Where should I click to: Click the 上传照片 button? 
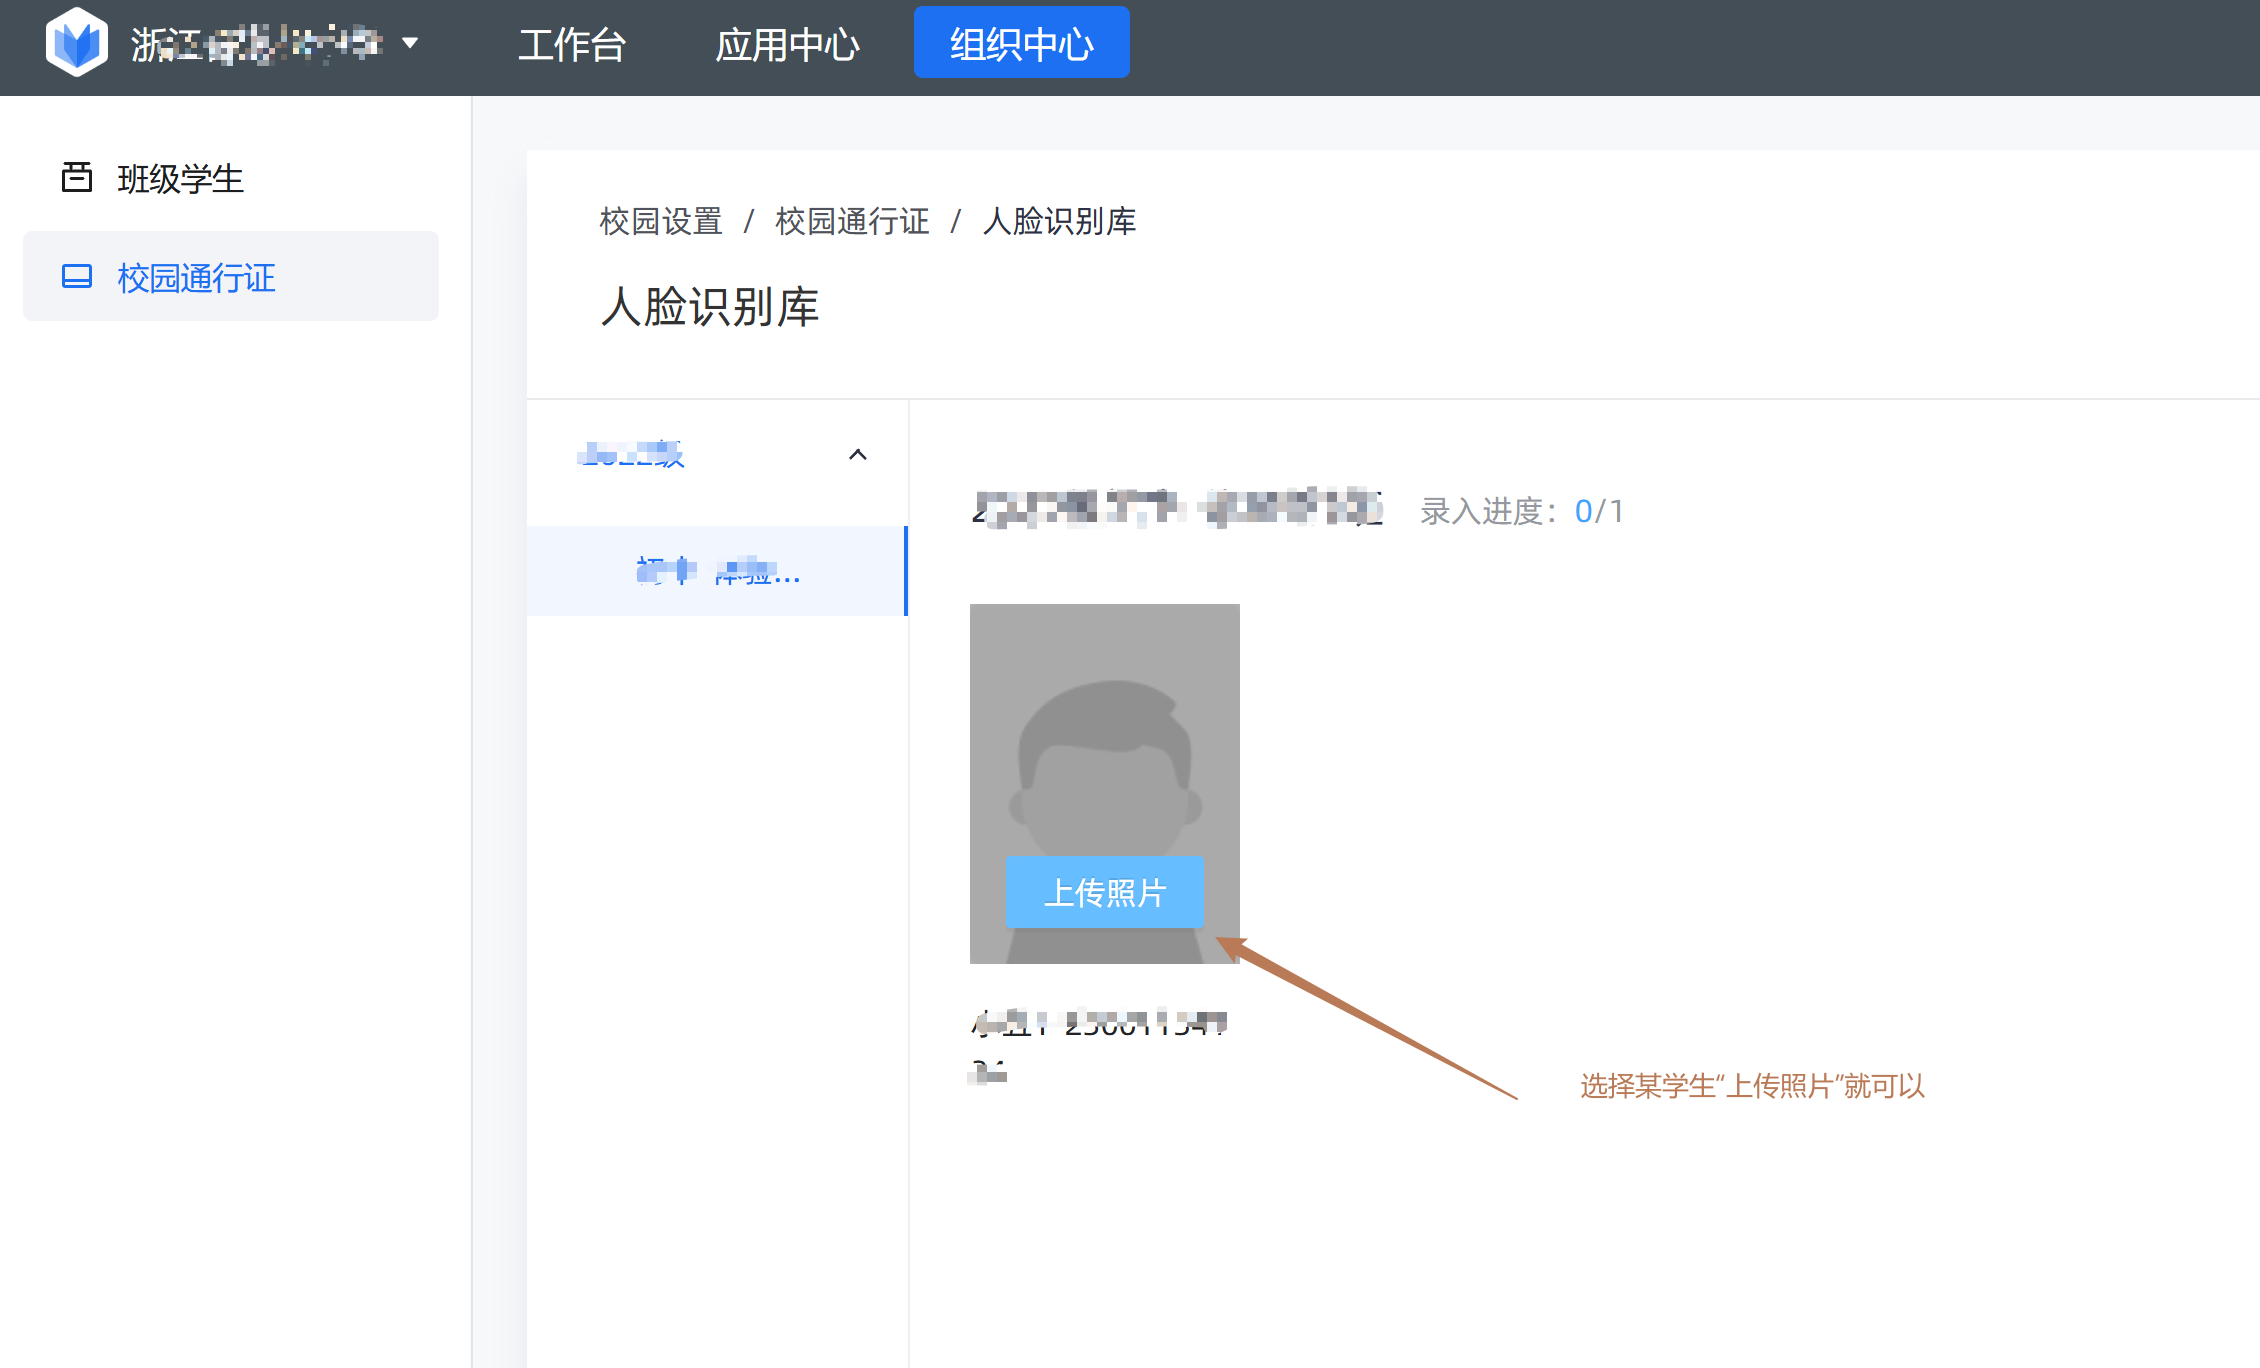(x=1104, y=892)
